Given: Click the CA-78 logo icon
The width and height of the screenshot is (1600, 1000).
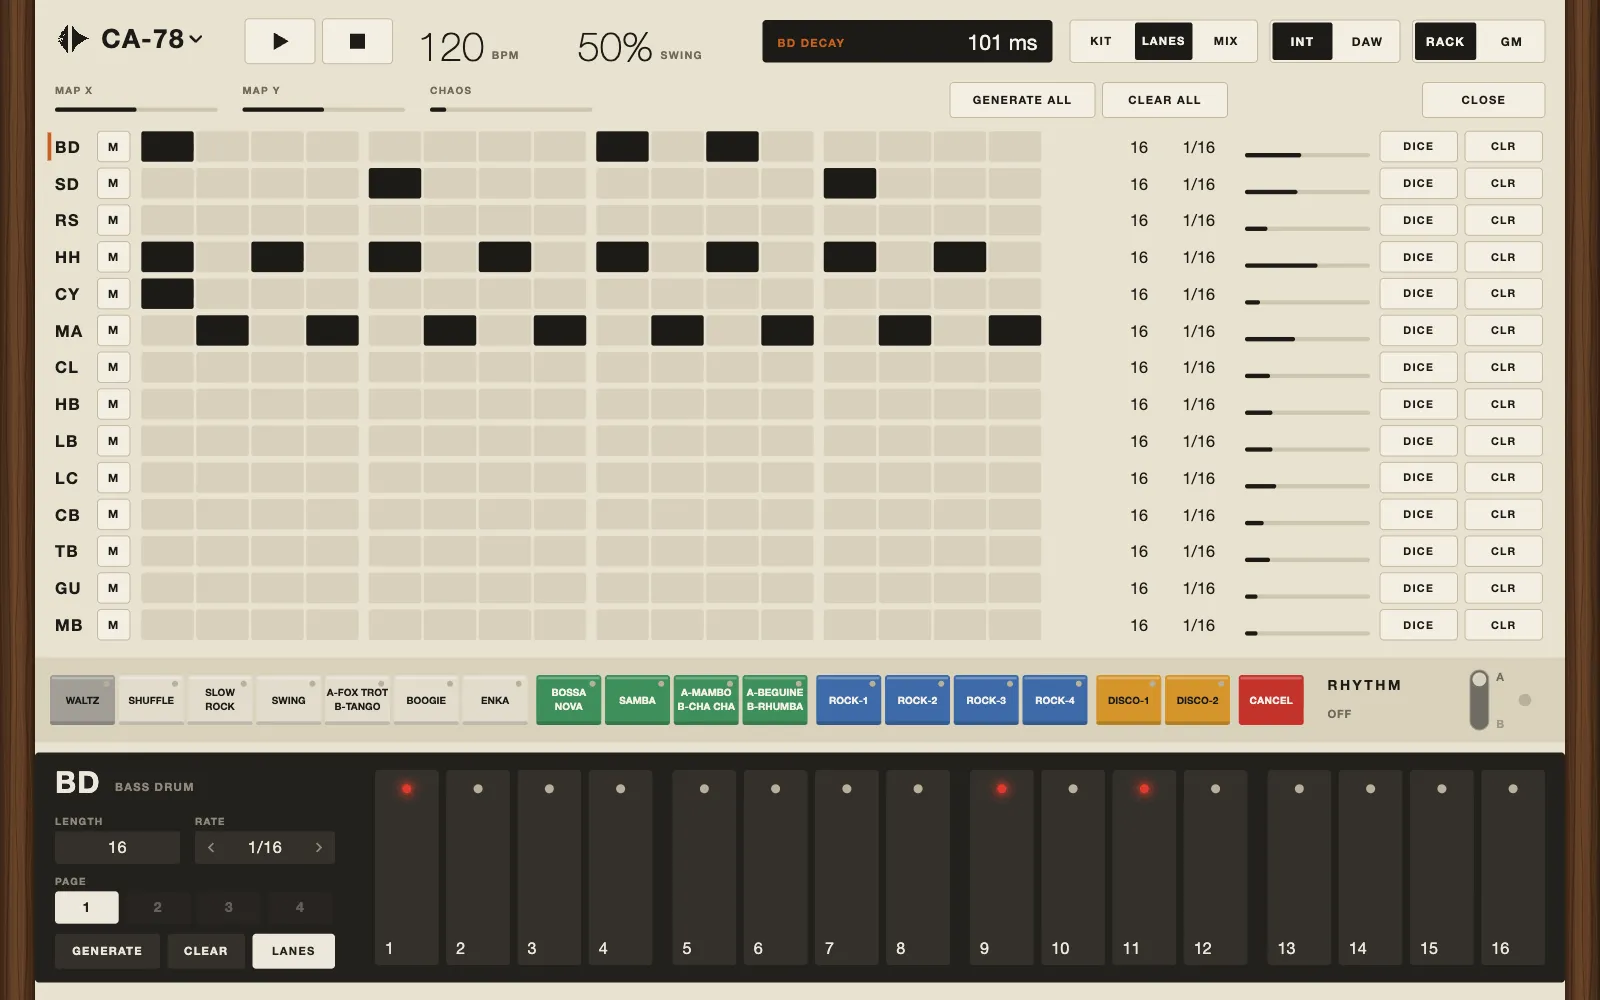Looking at the screenshot, I should point(73,39).
